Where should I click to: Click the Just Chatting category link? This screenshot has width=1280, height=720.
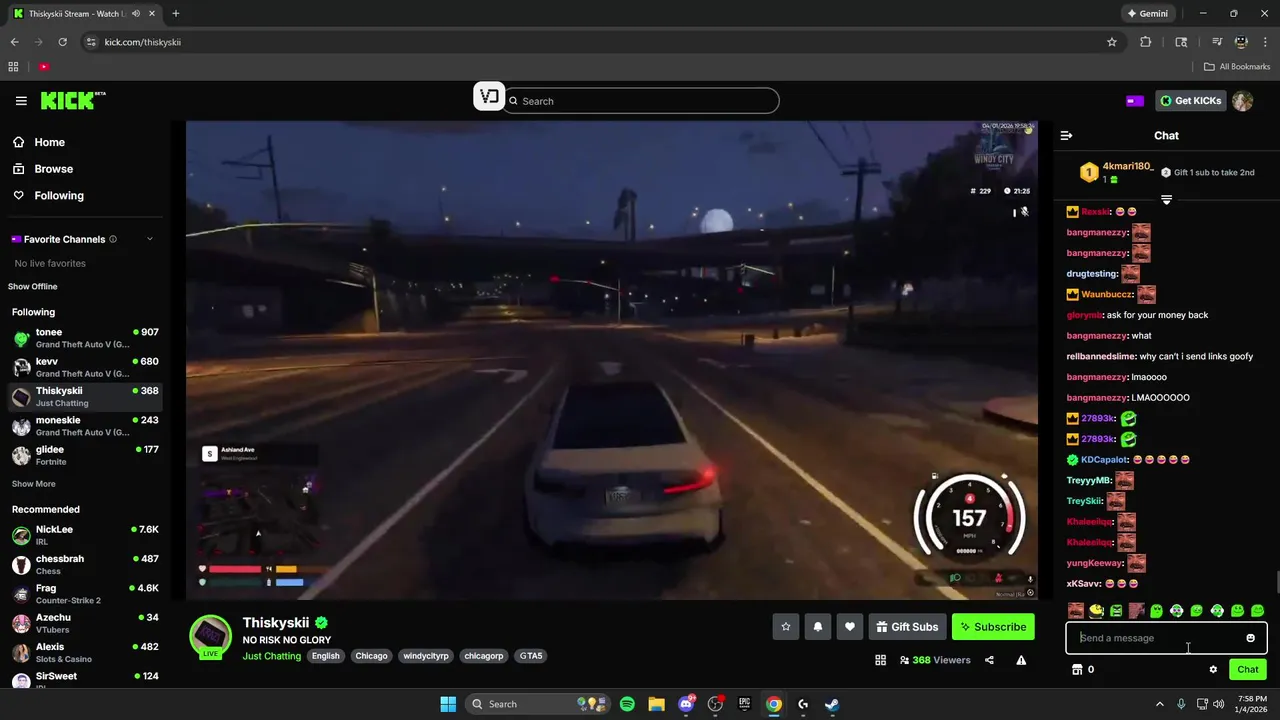tap(271, 656)
